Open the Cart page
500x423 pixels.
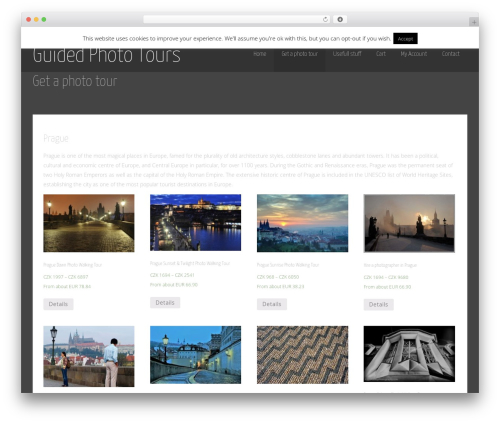click(x=381, y=54)
